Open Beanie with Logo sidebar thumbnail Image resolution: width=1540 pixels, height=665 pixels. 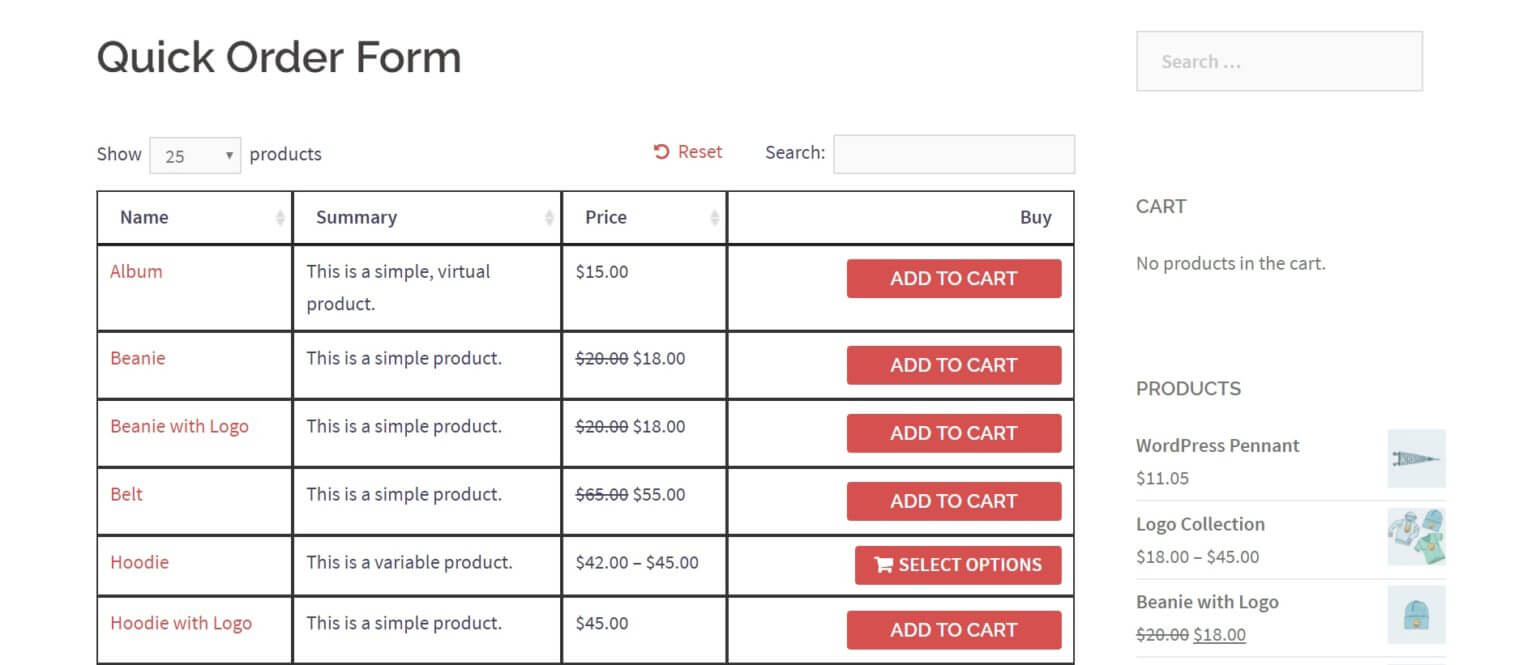pyautogui.click(x=1416, y=615)
